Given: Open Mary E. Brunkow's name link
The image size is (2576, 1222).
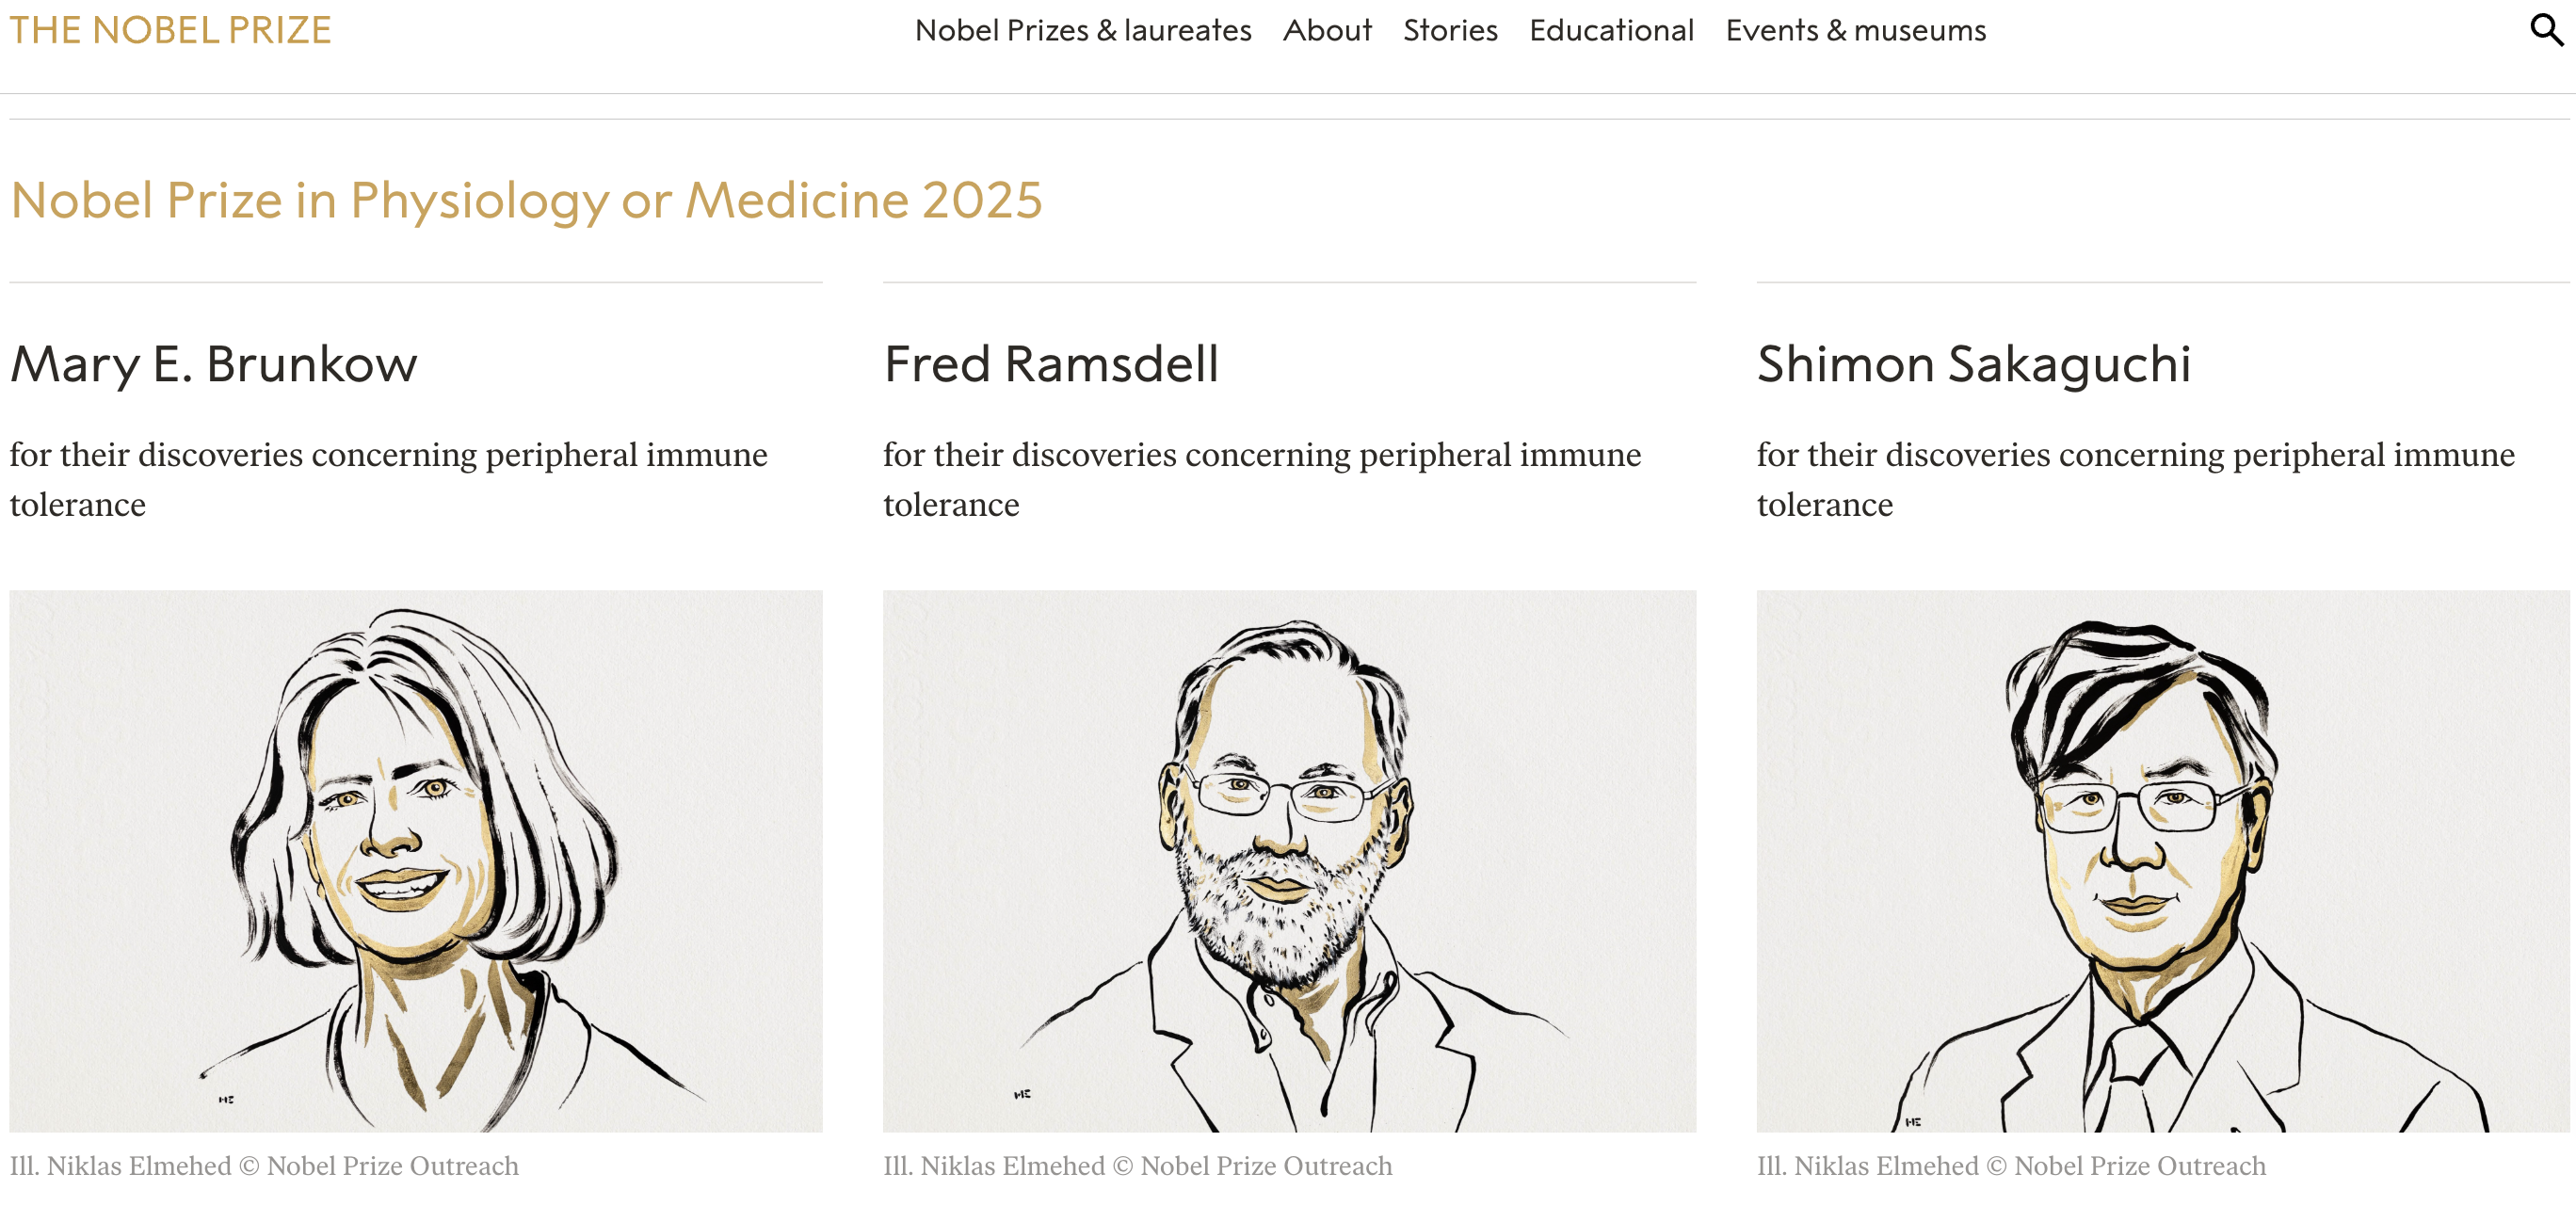Looking at the screenshot, I should pyautogui.click(x=213, y=364).
